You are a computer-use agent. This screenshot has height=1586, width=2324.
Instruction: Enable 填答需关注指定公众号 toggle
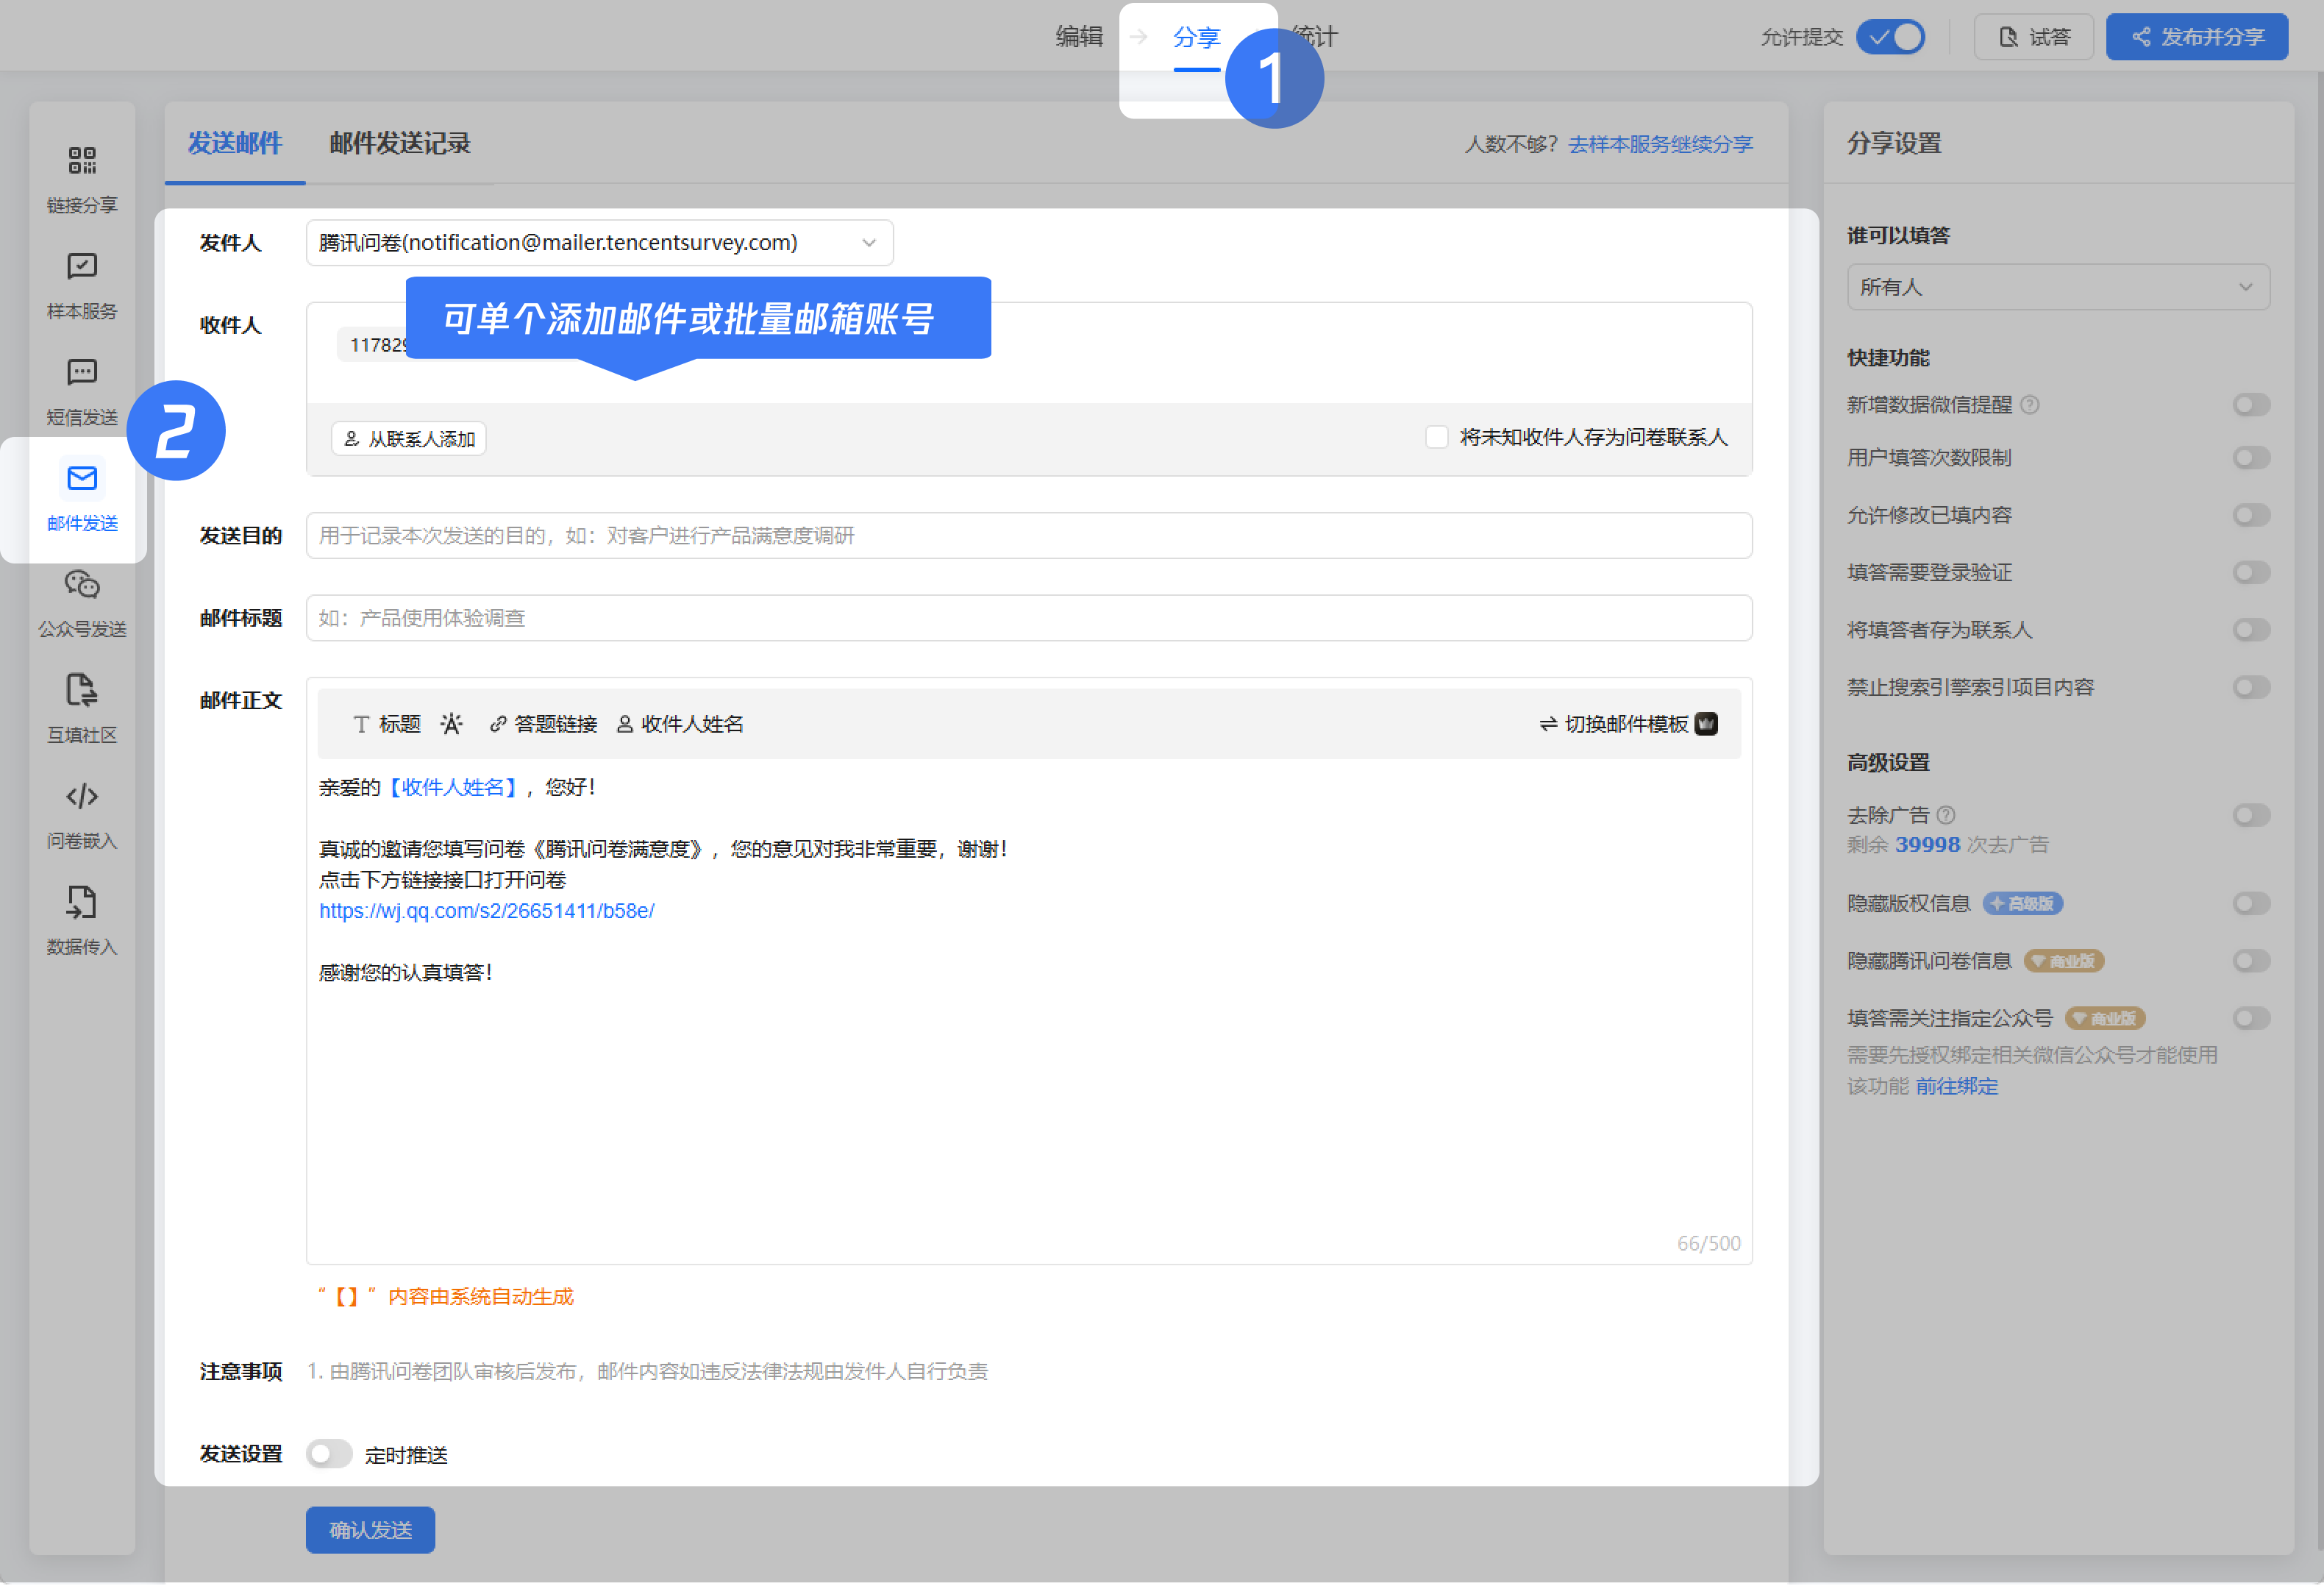pyautogui.click(x=2251, y=1019)
